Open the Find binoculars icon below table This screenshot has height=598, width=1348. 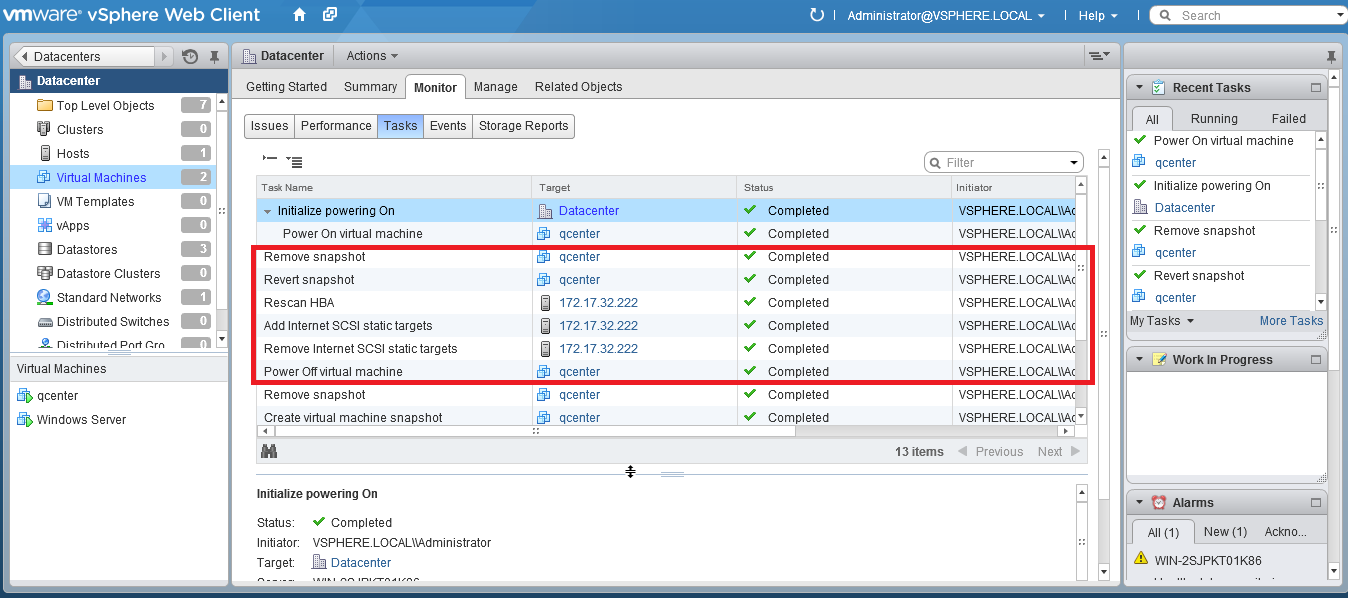(x=268, y=451)
